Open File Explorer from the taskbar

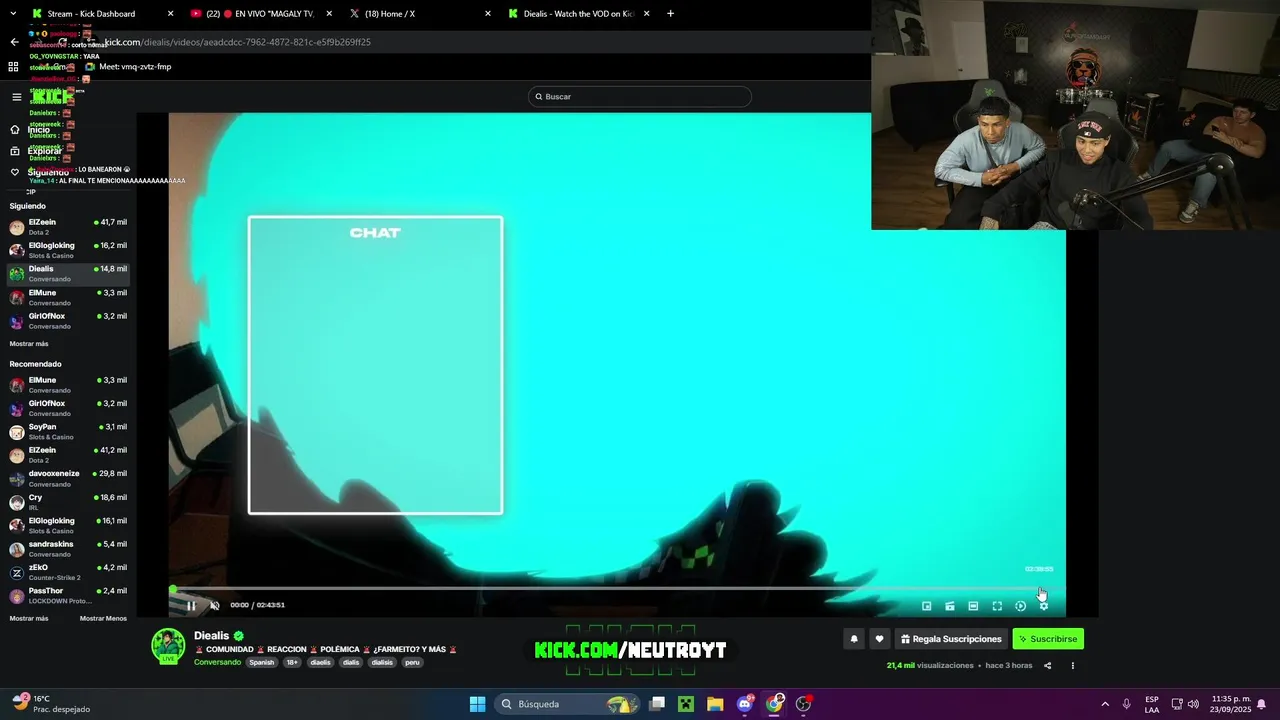point(715,704)
